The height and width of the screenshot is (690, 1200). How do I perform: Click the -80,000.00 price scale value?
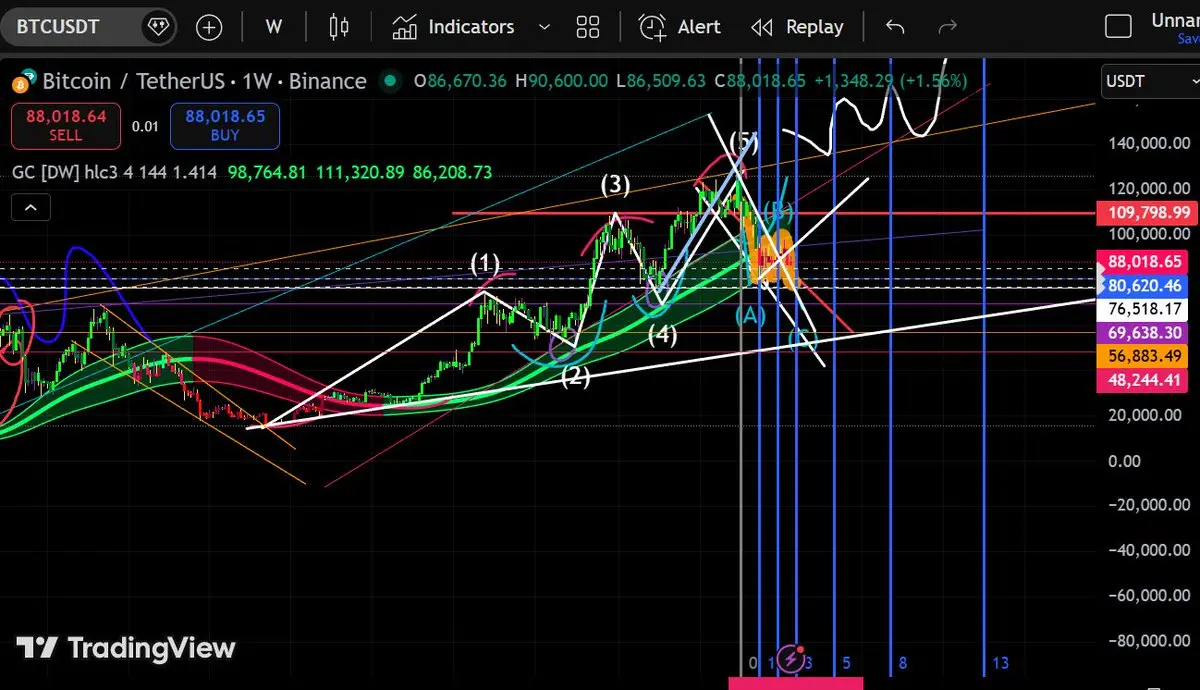pos(1149,640)
